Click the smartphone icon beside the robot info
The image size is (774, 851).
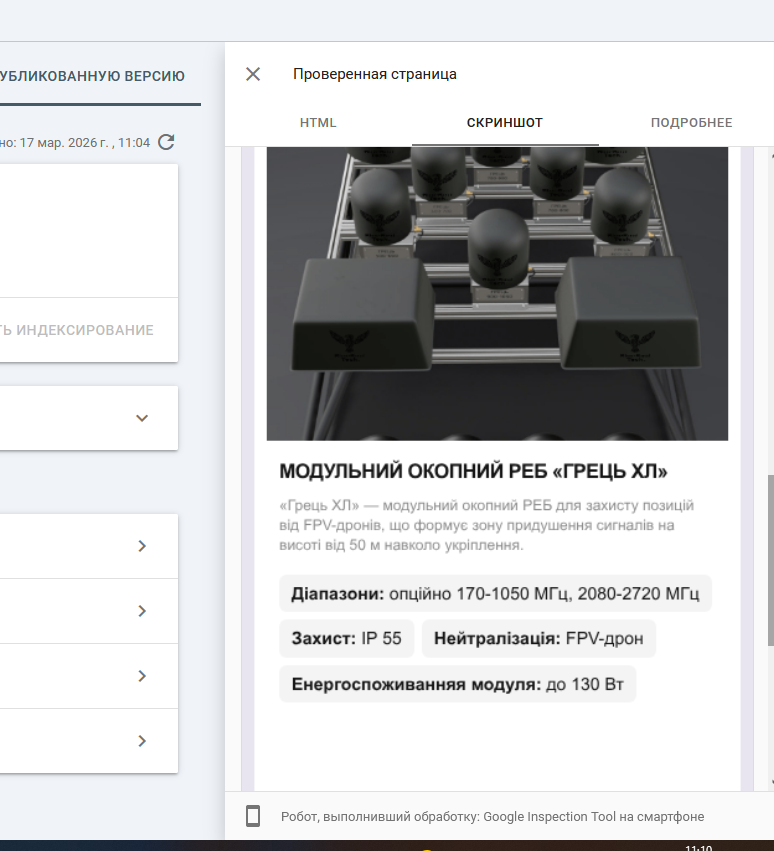click(253, 816)
